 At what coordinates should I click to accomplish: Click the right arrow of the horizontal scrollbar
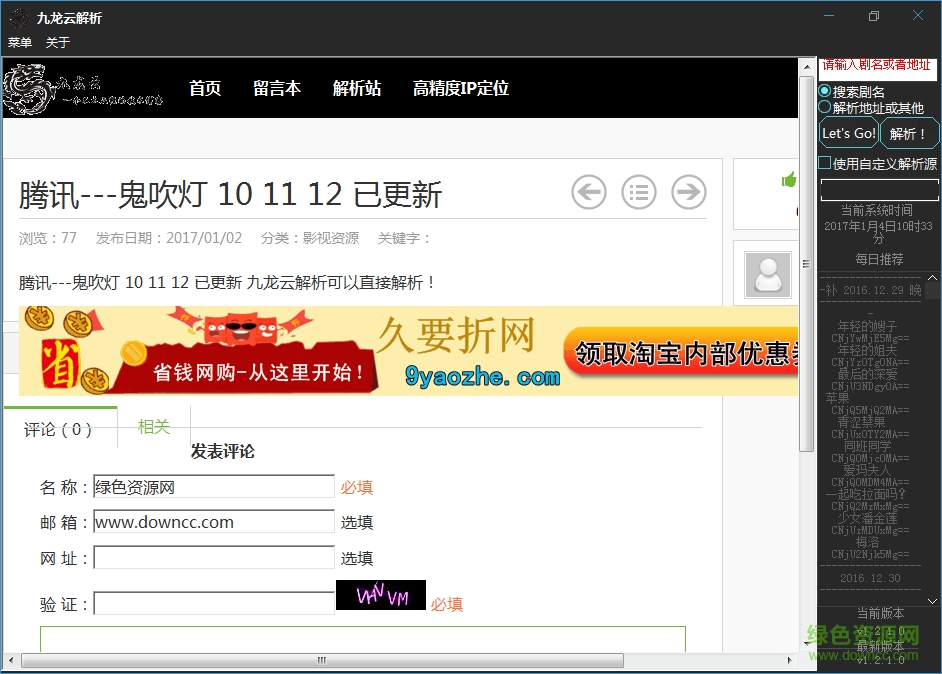790,660
